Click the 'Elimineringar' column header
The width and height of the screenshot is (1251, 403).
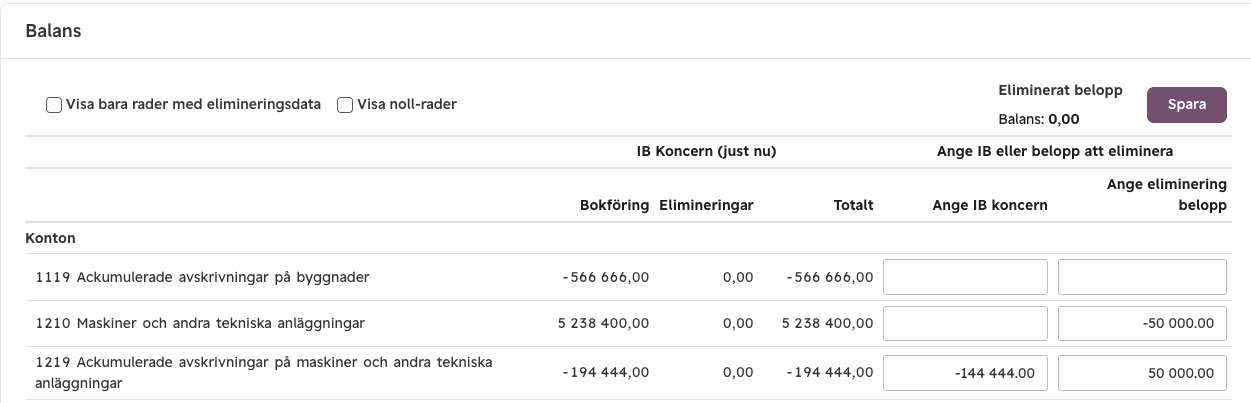[x=705, y=205]
